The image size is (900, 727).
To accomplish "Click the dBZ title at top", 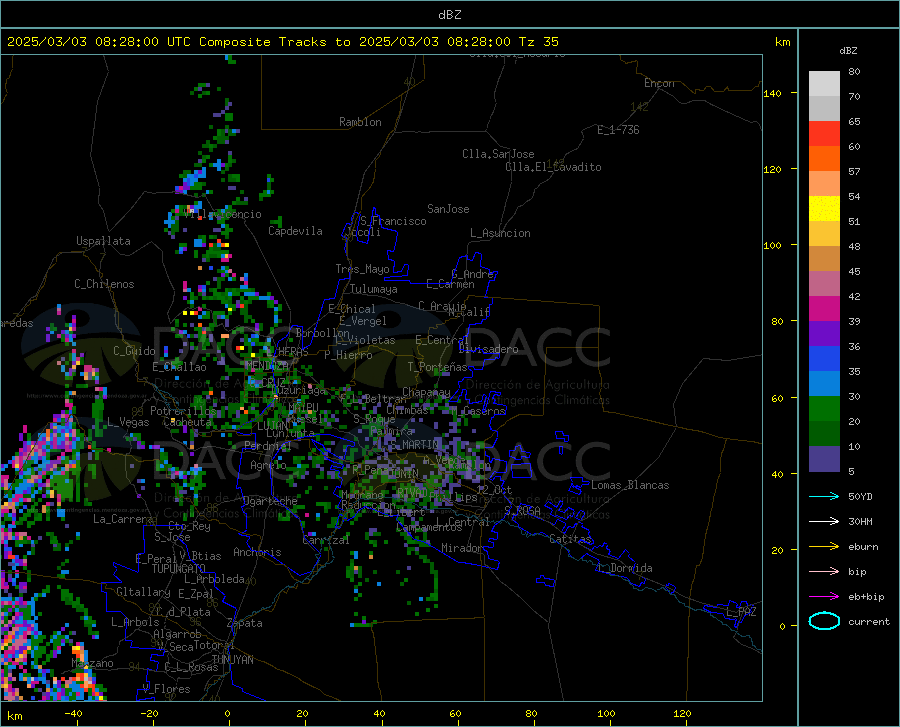I will coord(449,15).
